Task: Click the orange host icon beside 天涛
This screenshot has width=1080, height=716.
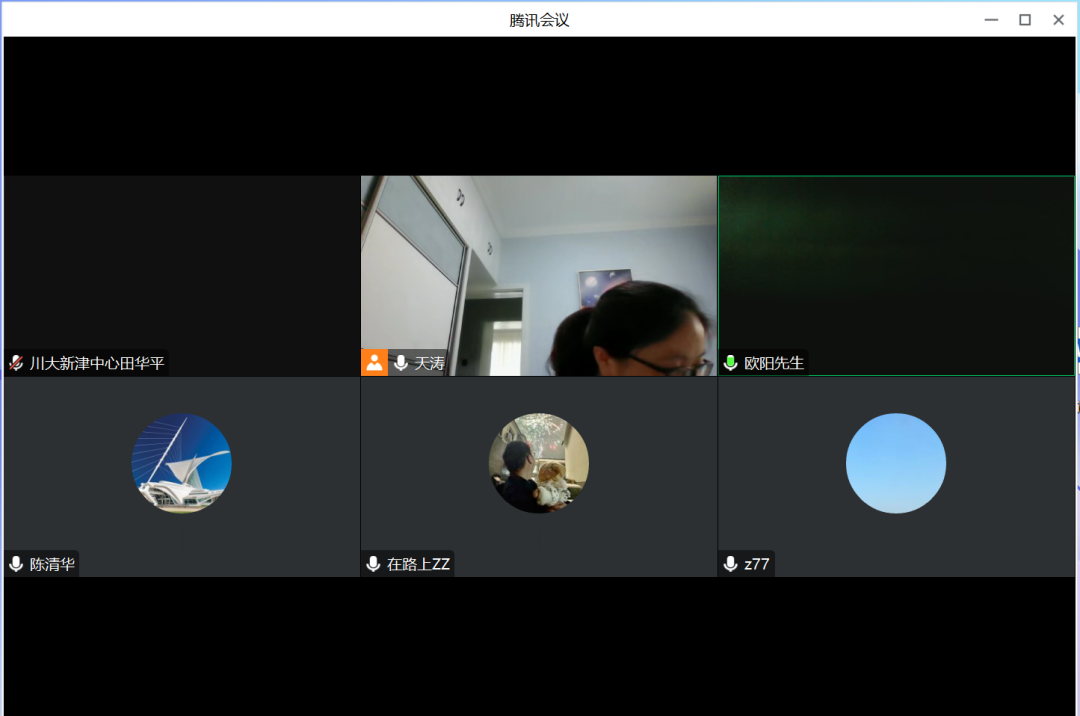Action: [374, 363]
